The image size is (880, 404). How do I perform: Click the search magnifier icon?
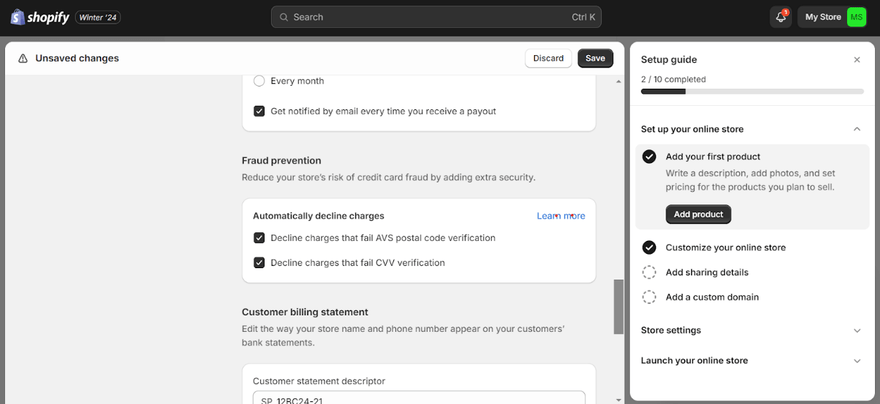pyautogui.click(x=284, y=17)
